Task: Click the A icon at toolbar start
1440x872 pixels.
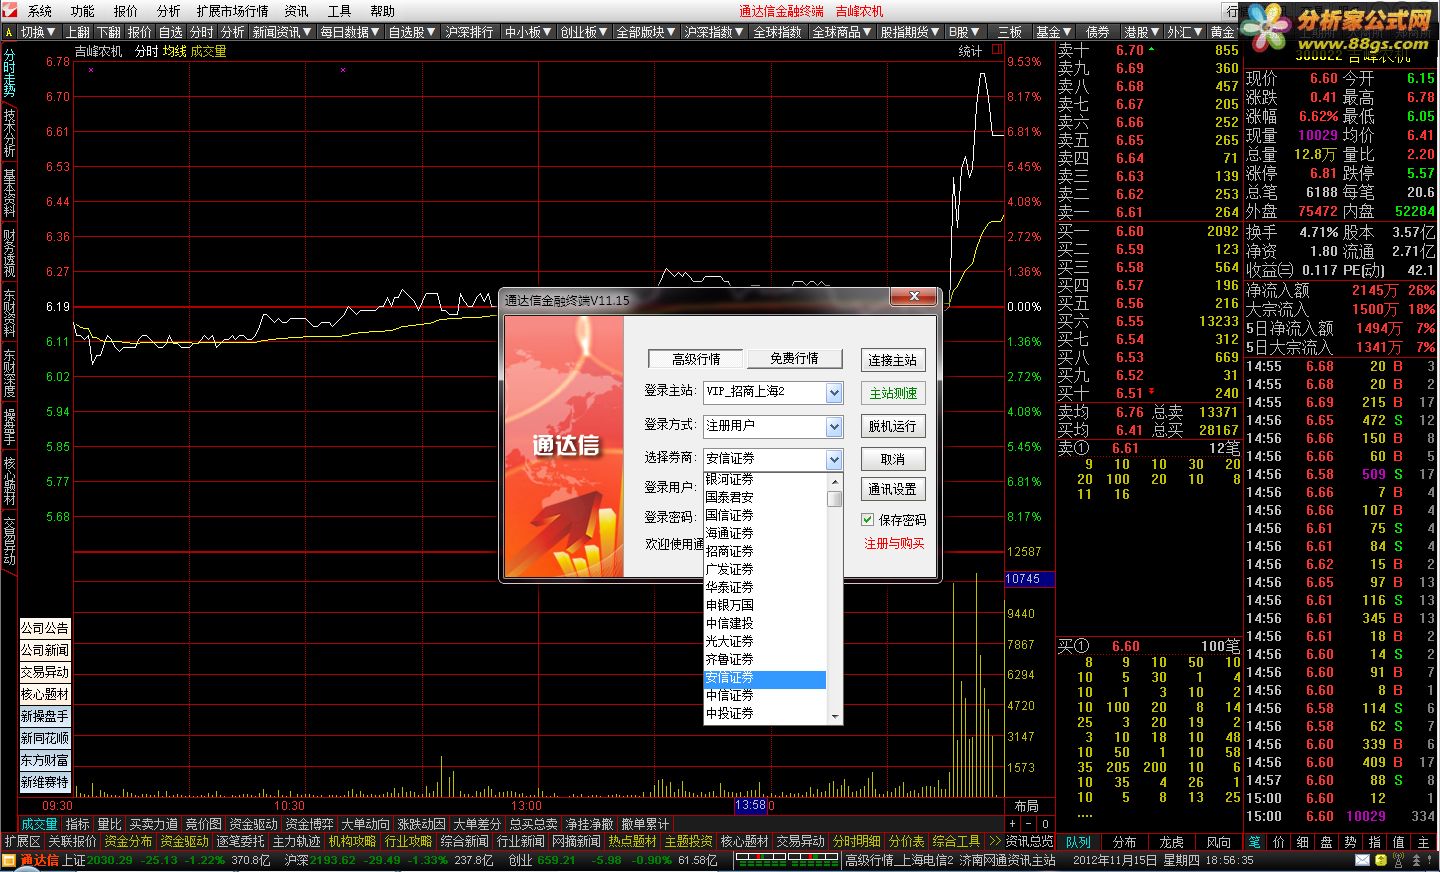Action: (x=8, y=32)
